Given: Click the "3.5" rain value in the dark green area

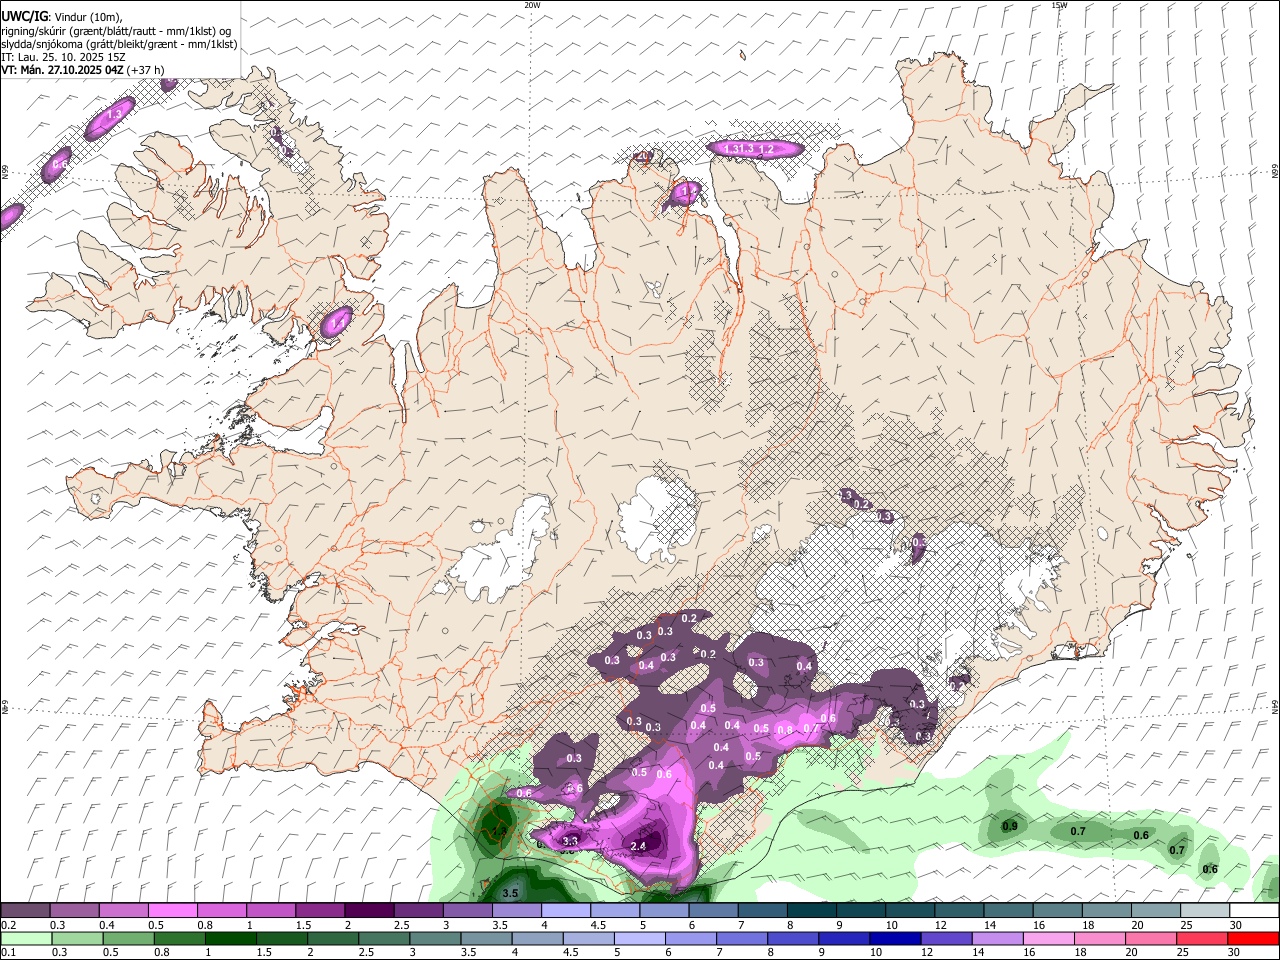Looking at the screenshot, I should click(510, 893).
